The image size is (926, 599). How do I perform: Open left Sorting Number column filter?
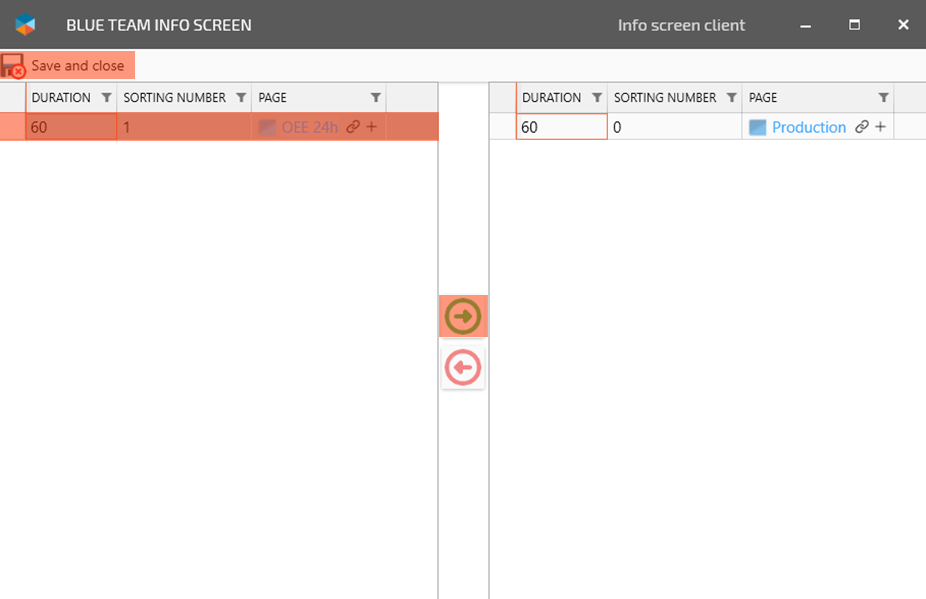[x=240, y=98]
